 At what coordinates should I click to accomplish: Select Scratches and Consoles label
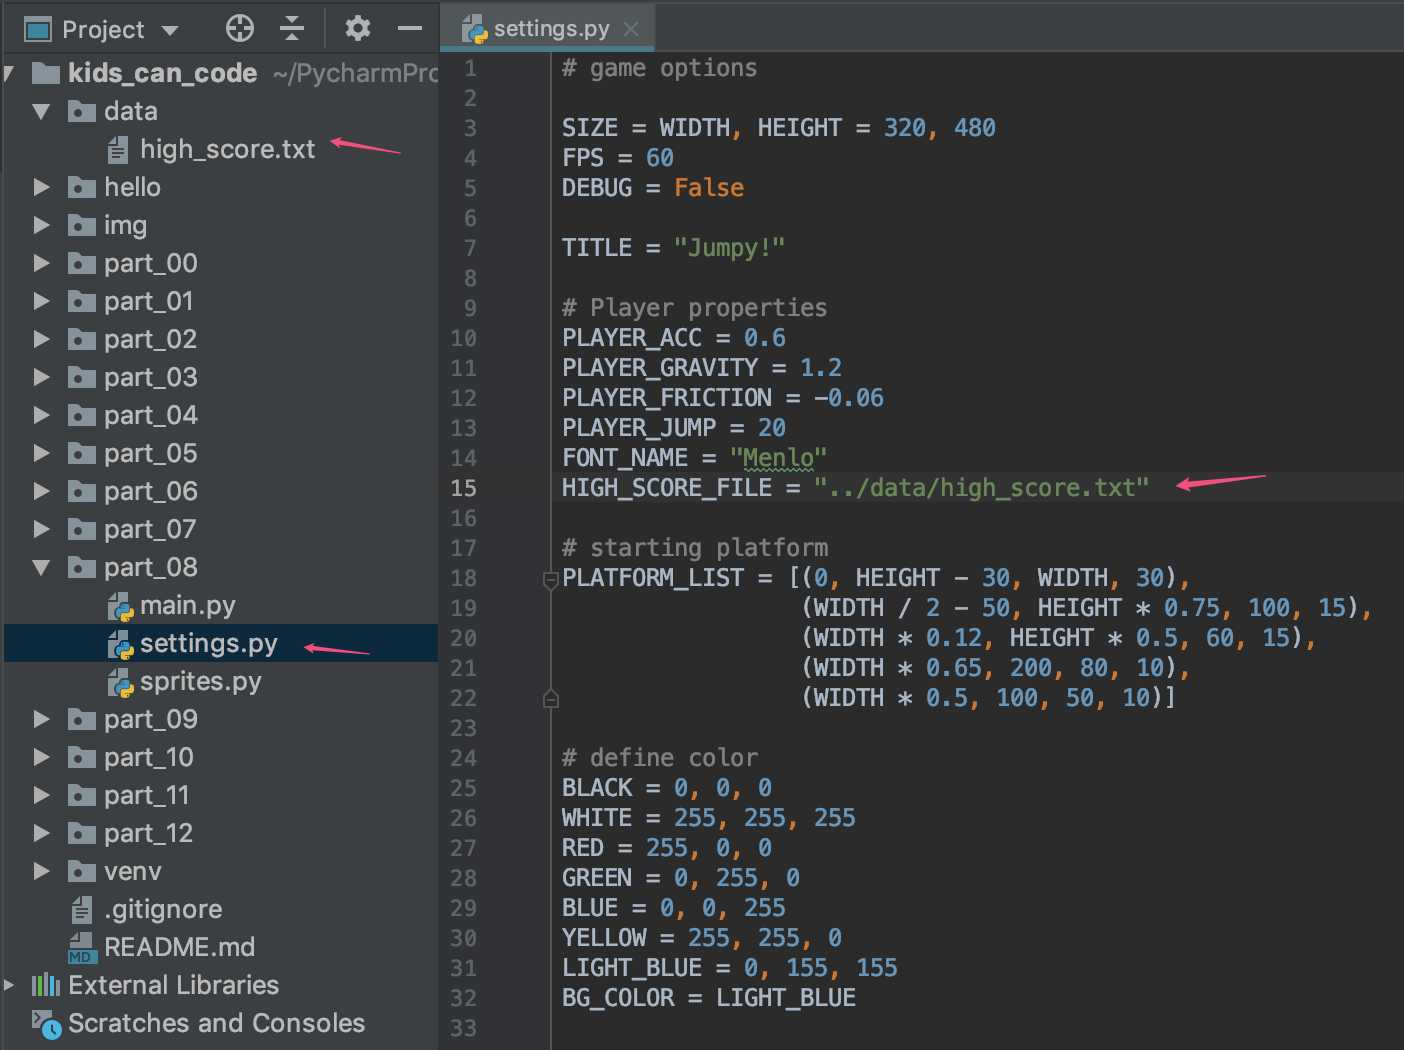[217, 1023]
